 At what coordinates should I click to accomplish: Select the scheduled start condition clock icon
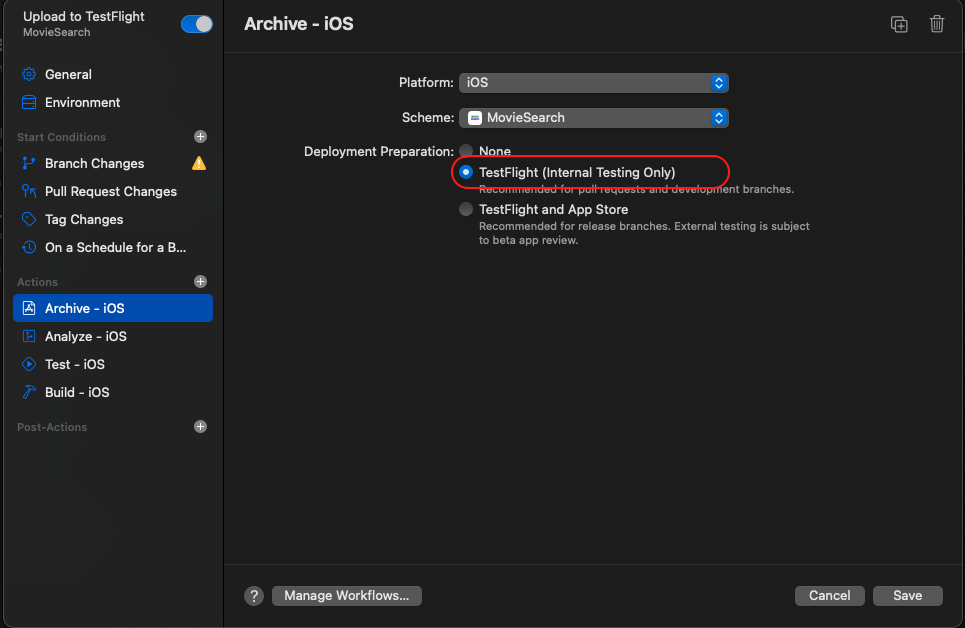(29, 248)
